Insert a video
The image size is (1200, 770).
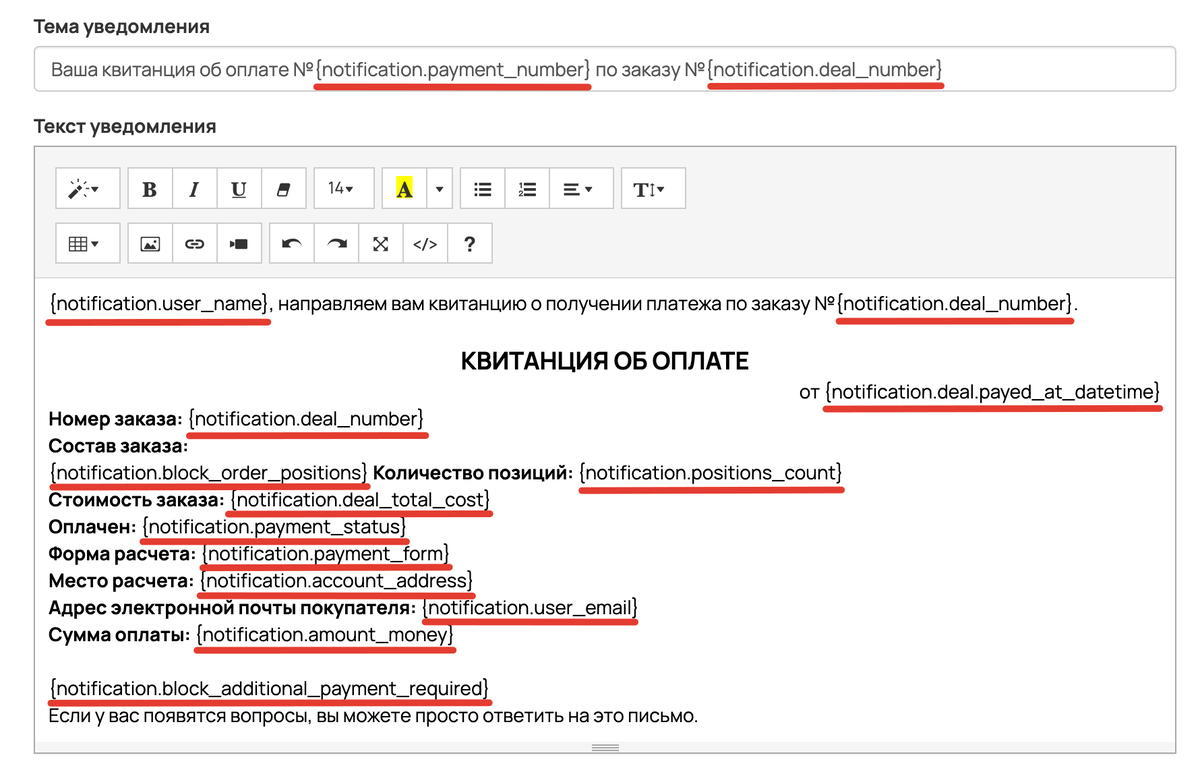click(239, 243)
